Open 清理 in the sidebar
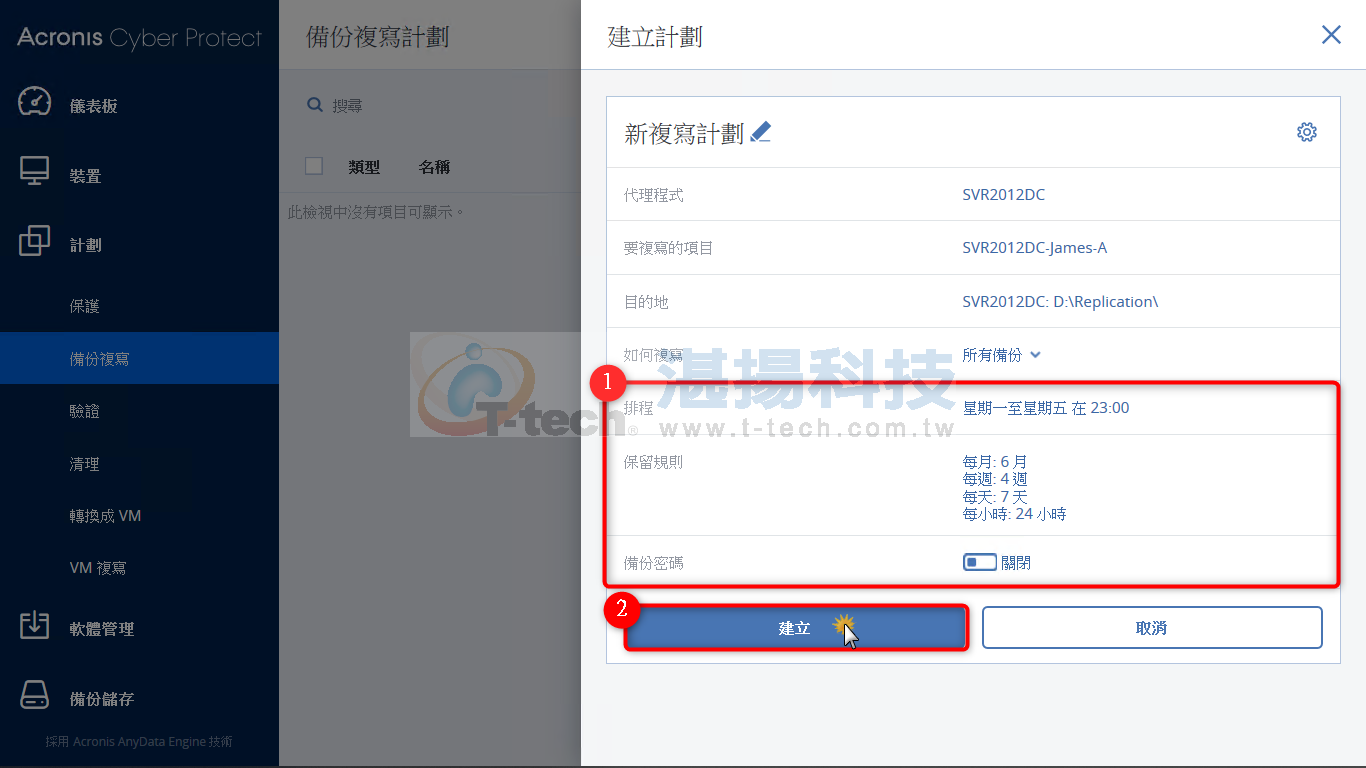Screen dimensions: 1366x768 click(x=85, y=464)
